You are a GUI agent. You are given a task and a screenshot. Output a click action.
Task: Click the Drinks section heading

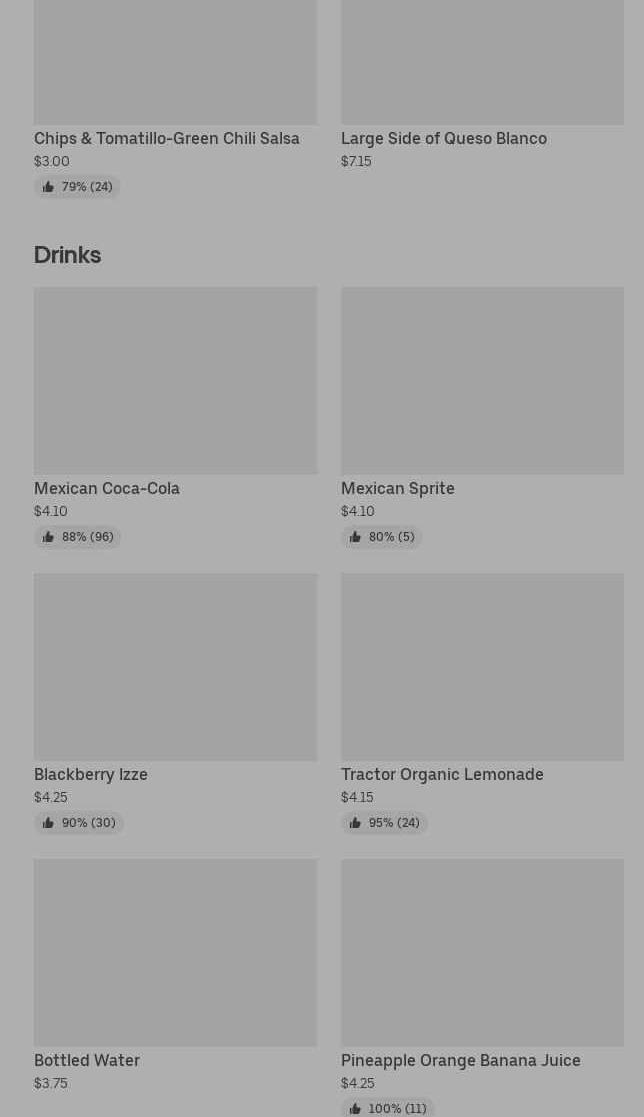tap(68, 255)
